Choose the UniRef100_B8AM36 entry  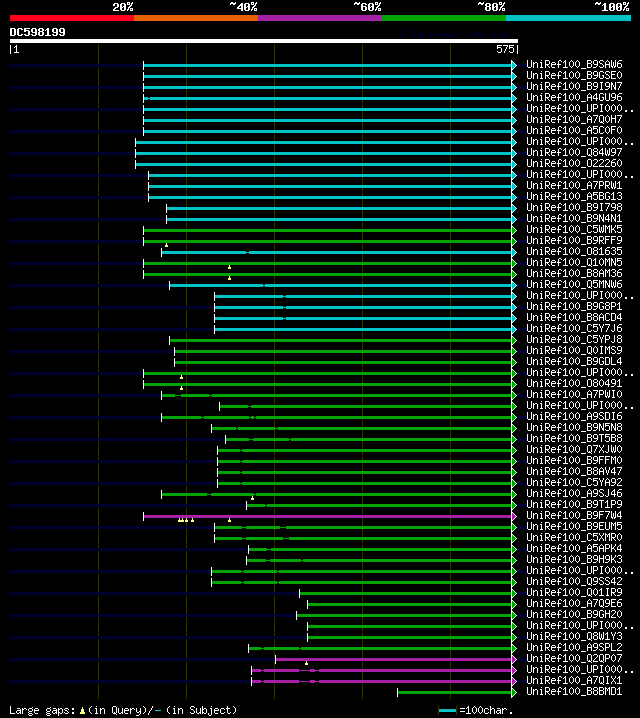point(574,273)
